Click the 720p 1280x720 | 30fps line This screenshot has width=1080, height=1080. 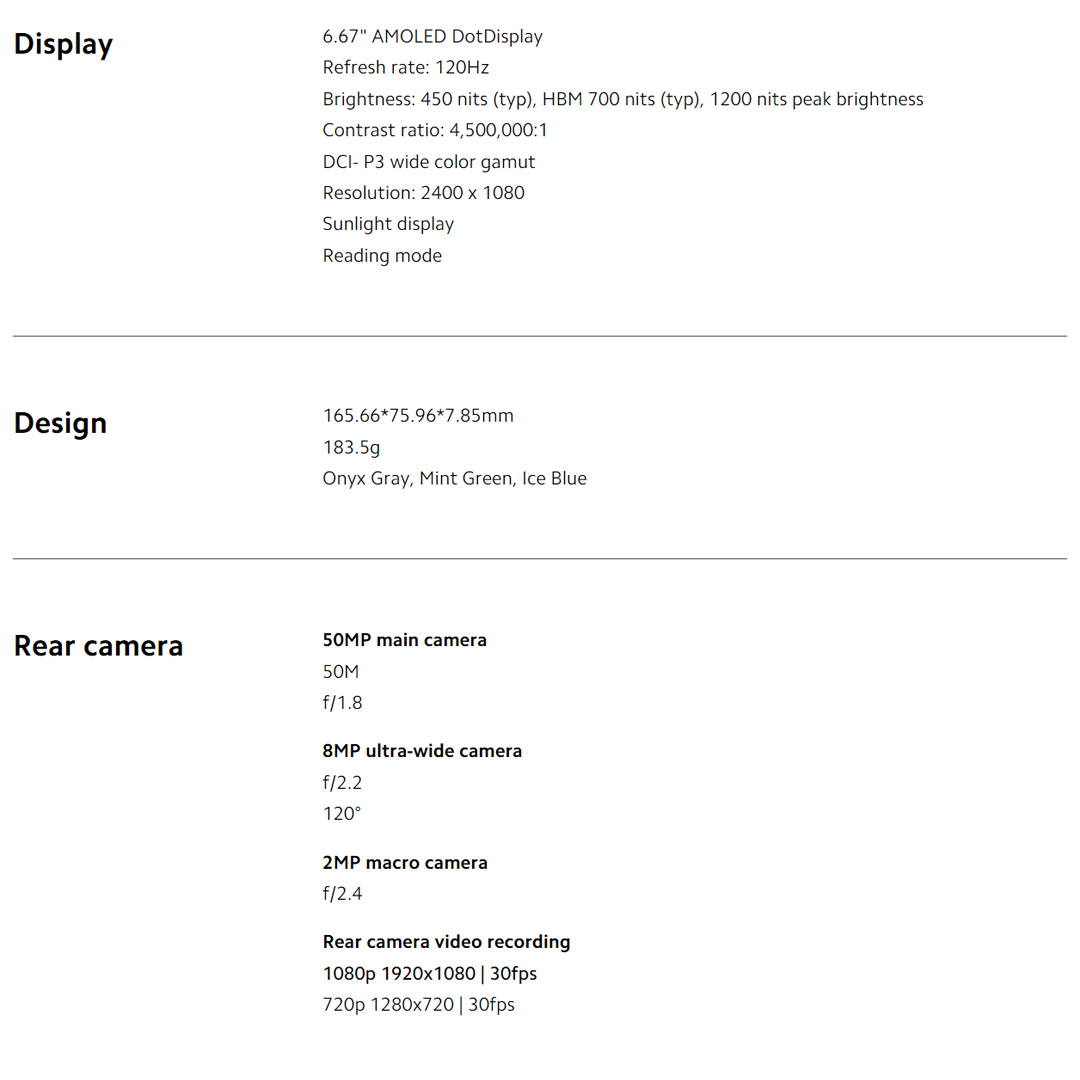pos(418,1005)
